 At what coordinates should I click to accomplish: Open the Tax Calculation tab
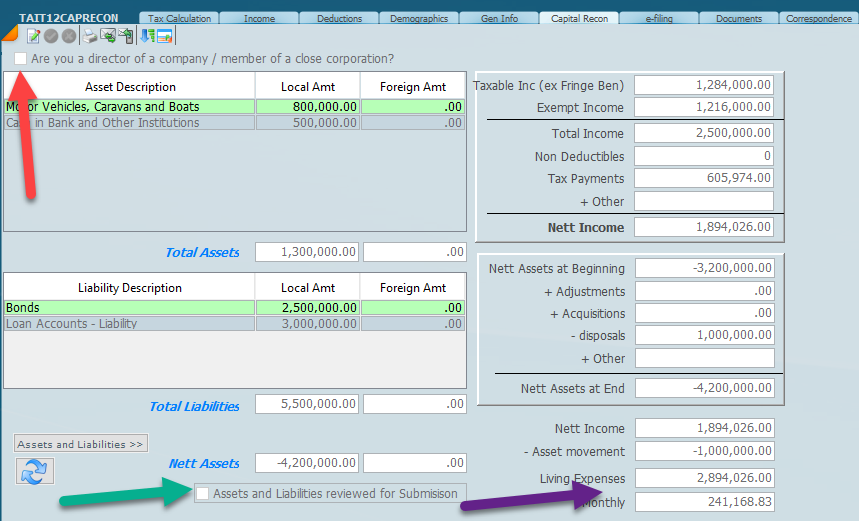coord(179,18)
